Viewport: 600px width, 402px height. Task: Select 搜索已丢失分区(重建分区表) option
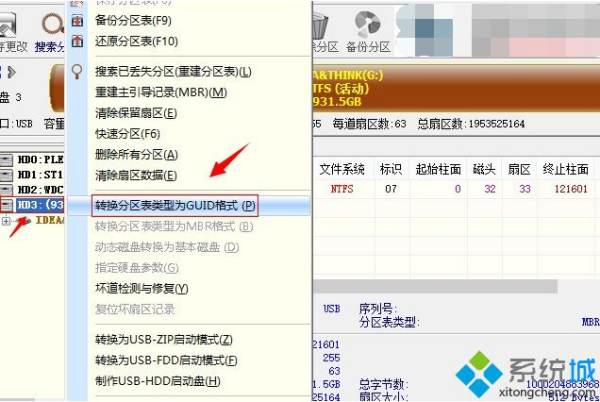click(173, 72)
